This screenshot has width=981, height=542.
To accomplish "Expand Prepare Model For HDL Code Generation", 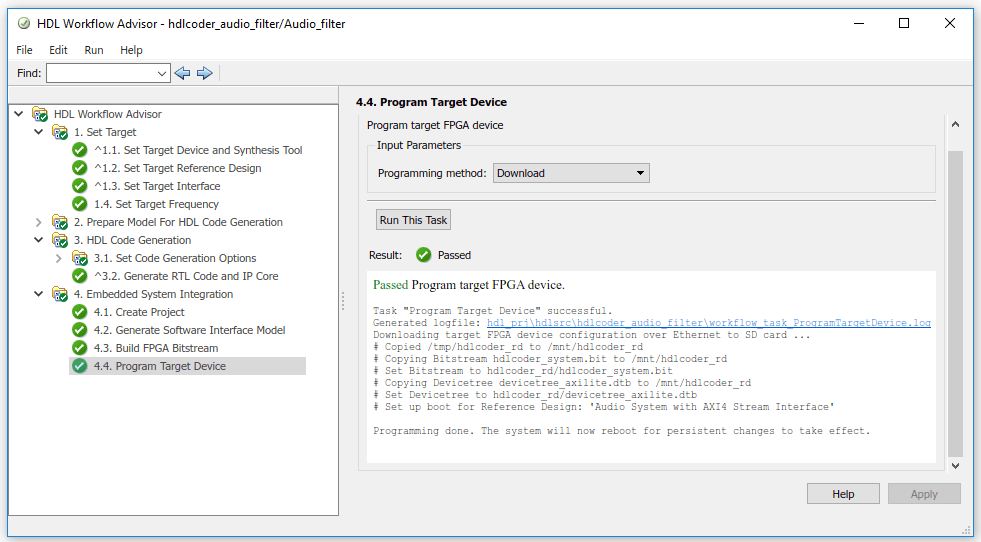I will (39, 222).
